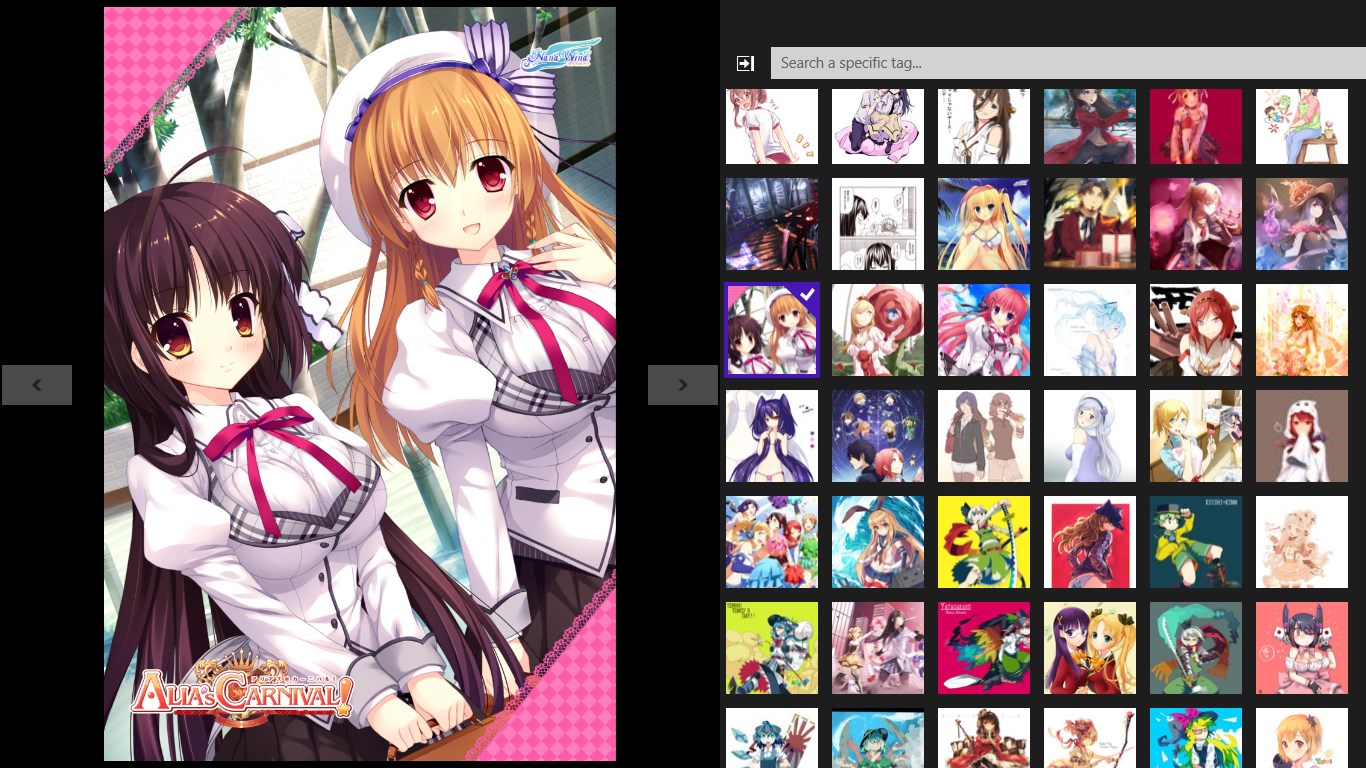The image size is (1366, 768).
Task: Open the blonde girl with red rose thumbnail
Action: [x=877, y=330]
